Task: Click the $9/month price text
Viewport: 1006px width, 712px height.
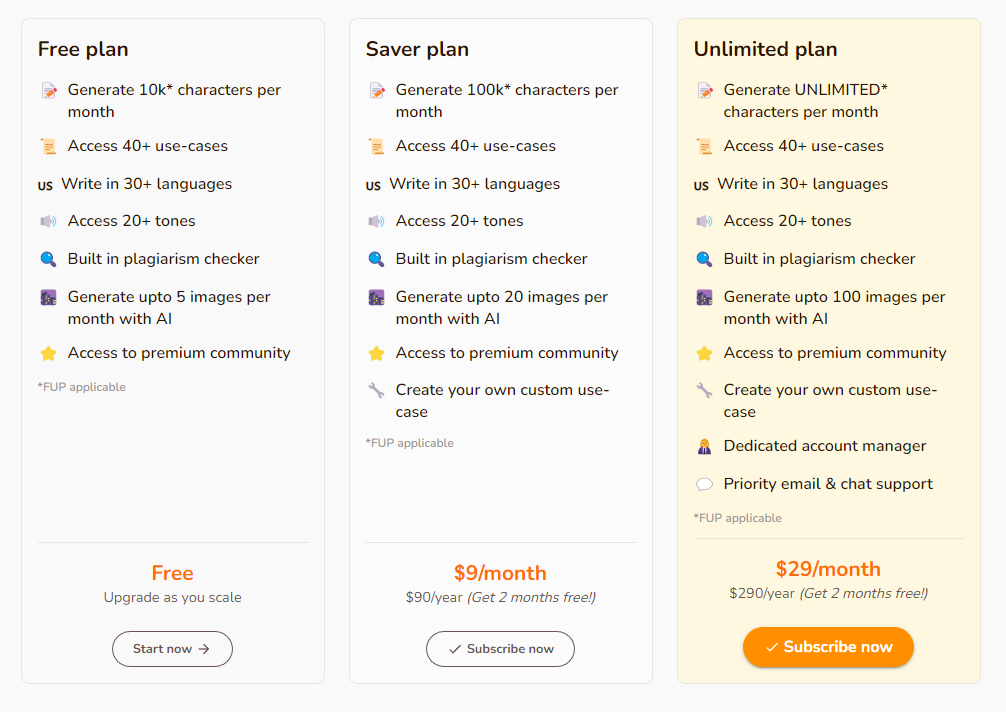Action: (x=500, y=573)
